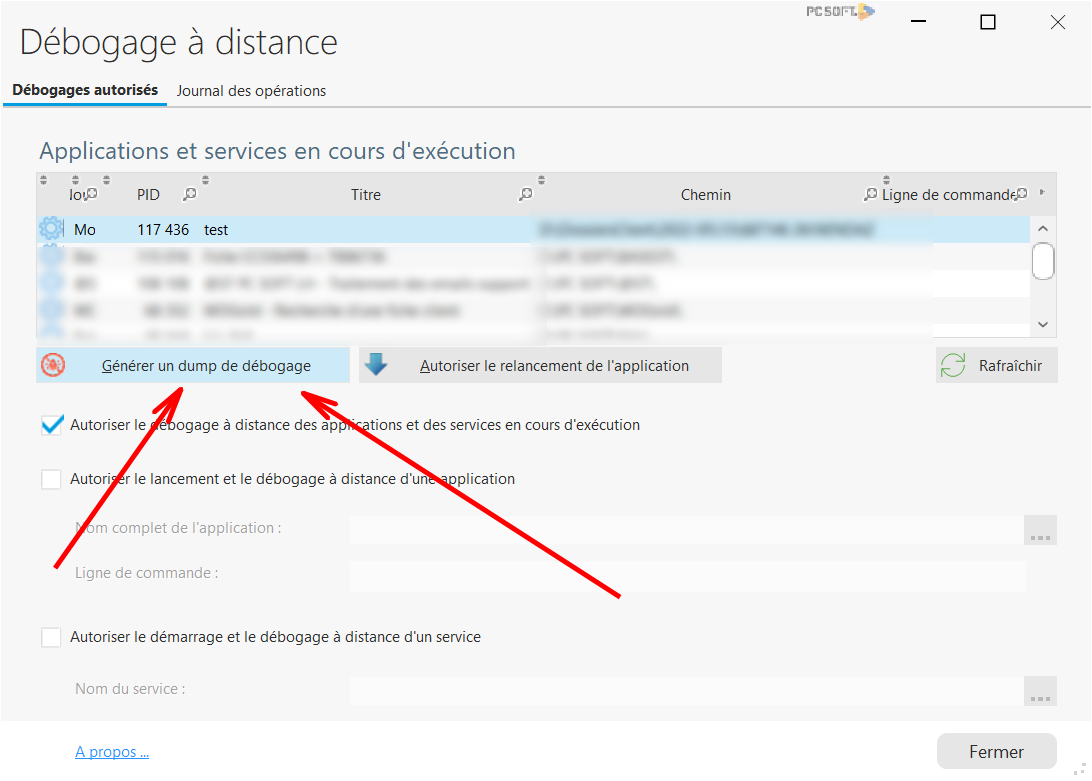
Task: Click the browse icon for application name
Action: [1040, 530]
